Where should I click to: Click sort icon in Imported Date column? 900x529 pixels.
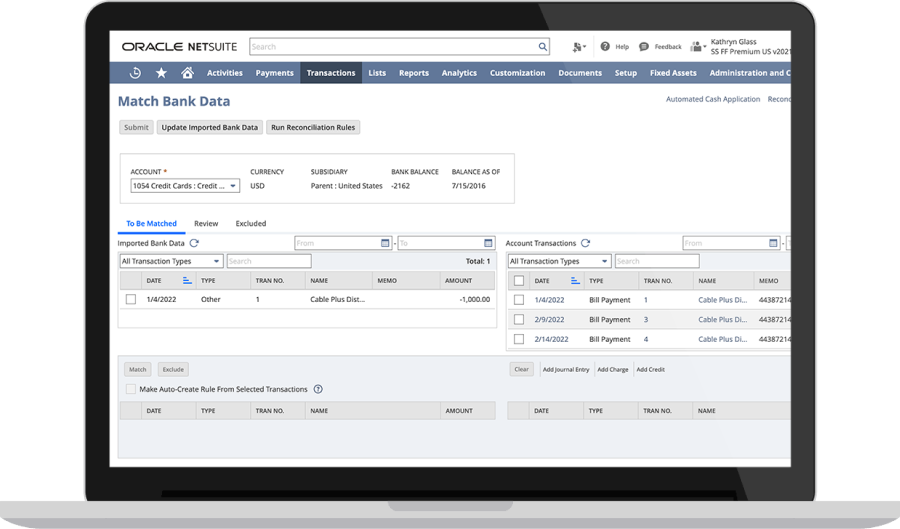coord(187,281)
